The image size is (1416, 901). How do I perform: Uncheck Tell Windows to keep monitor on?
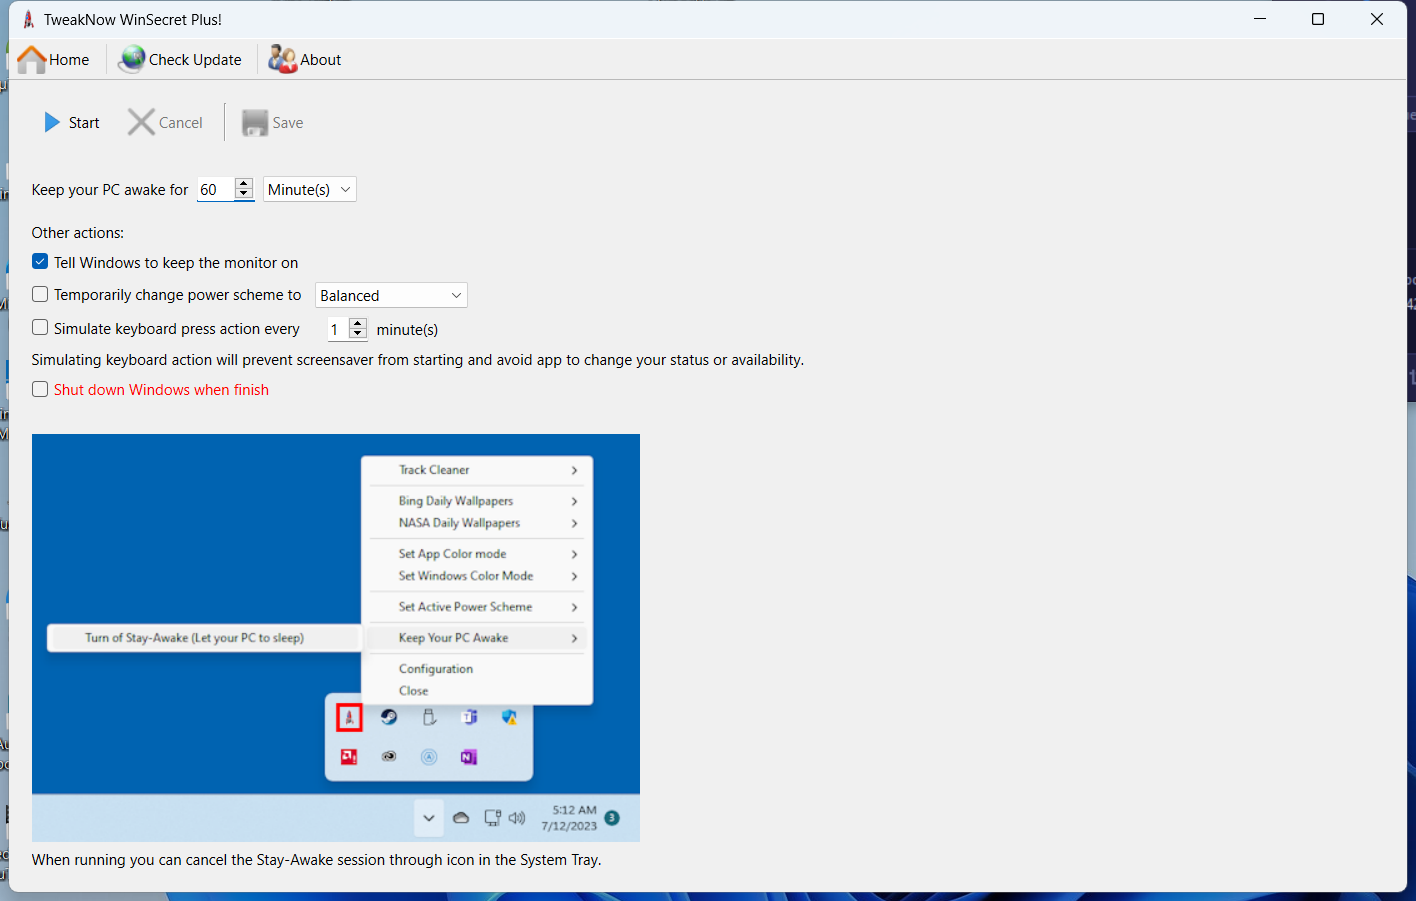40,262
